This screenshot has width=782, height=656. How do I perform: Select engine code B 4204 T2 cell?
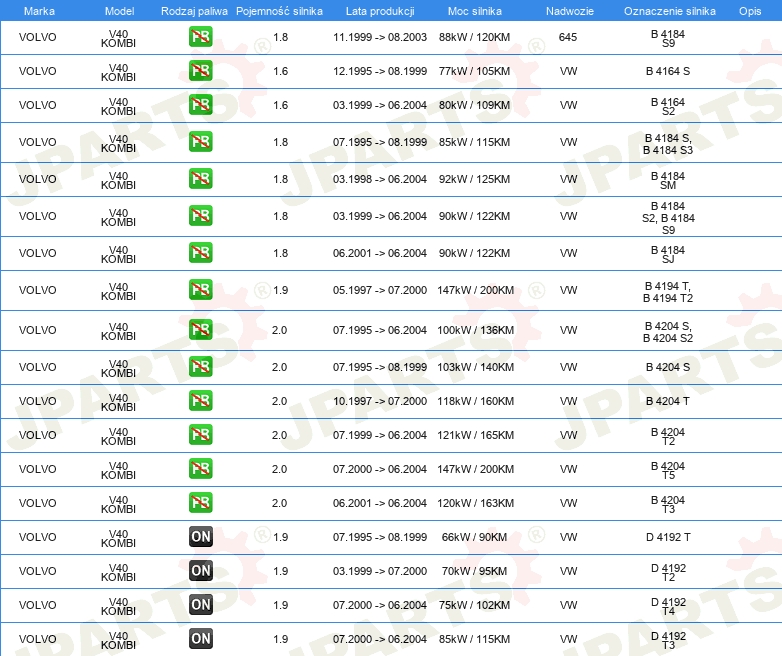click(x=668, y=436)
